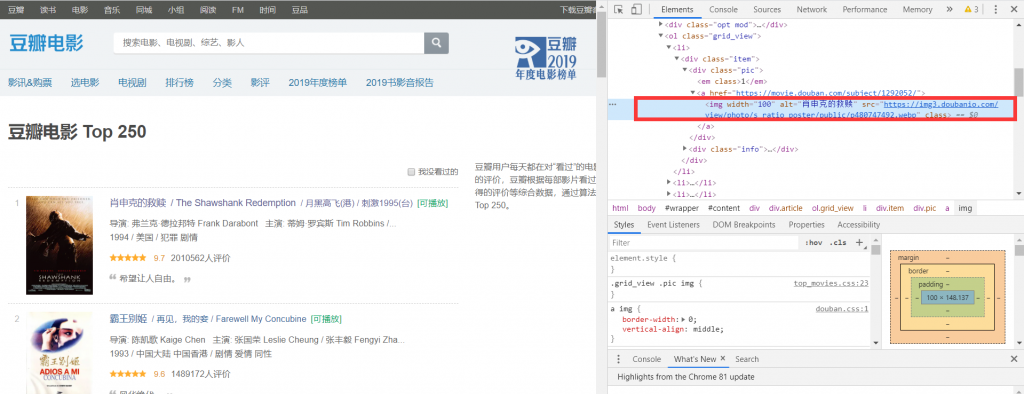This screenshot has width=1024, height=394.
Task: Toggle the .cls class editor button
Action: pyautogui.click(x=838, y=242)
